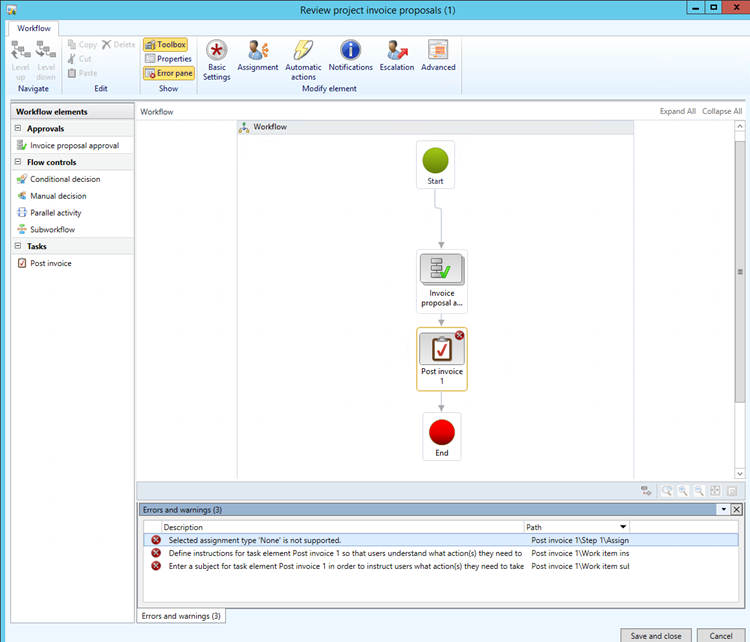Toggle the Error pane display
Viewport: 750px width, 642px height.
click(x=168, y=73)
